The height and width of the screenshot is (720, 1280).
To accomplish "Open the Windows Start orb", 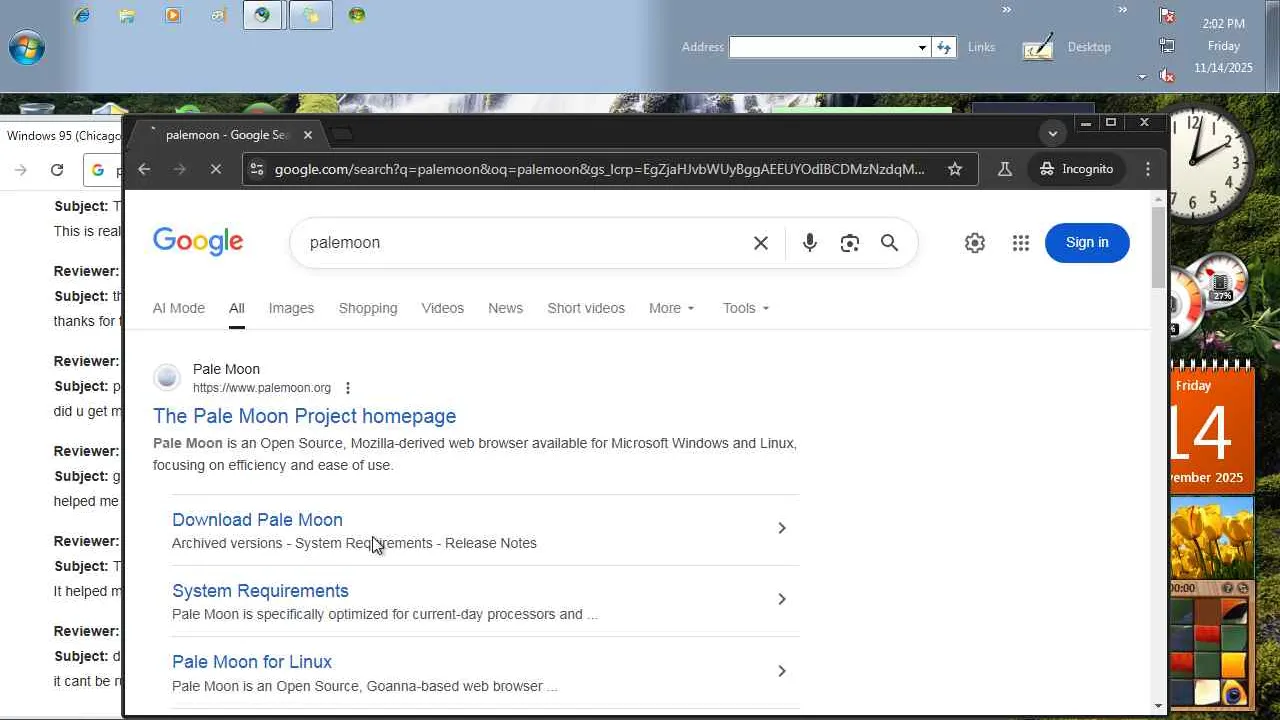I will pos(27,47).
